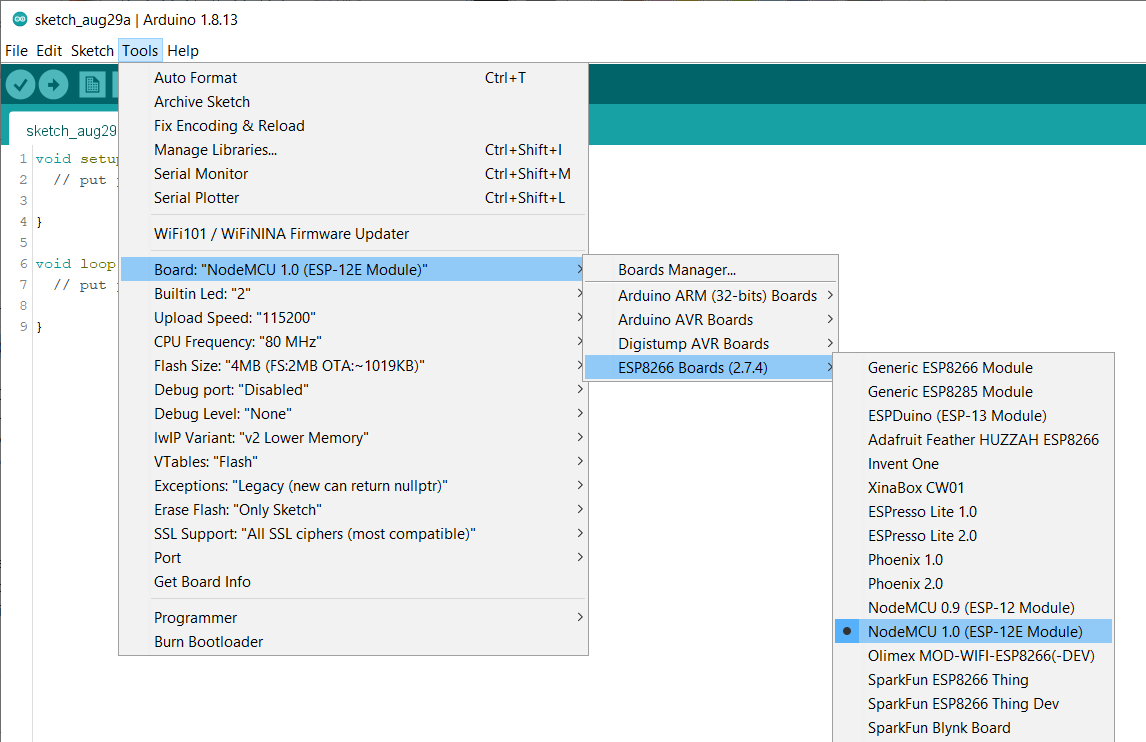
Task: Click the Arduino logo in title bar
Action: [19, 20]
